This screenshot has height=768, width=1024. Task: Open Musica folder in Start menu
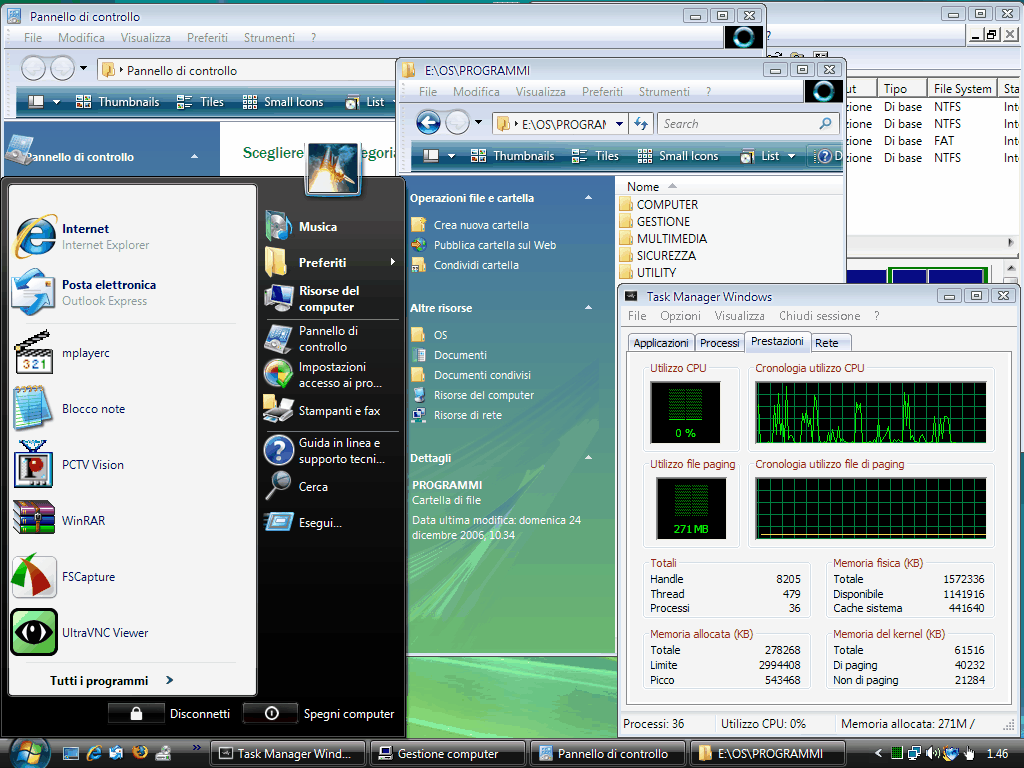coord(301,227)
